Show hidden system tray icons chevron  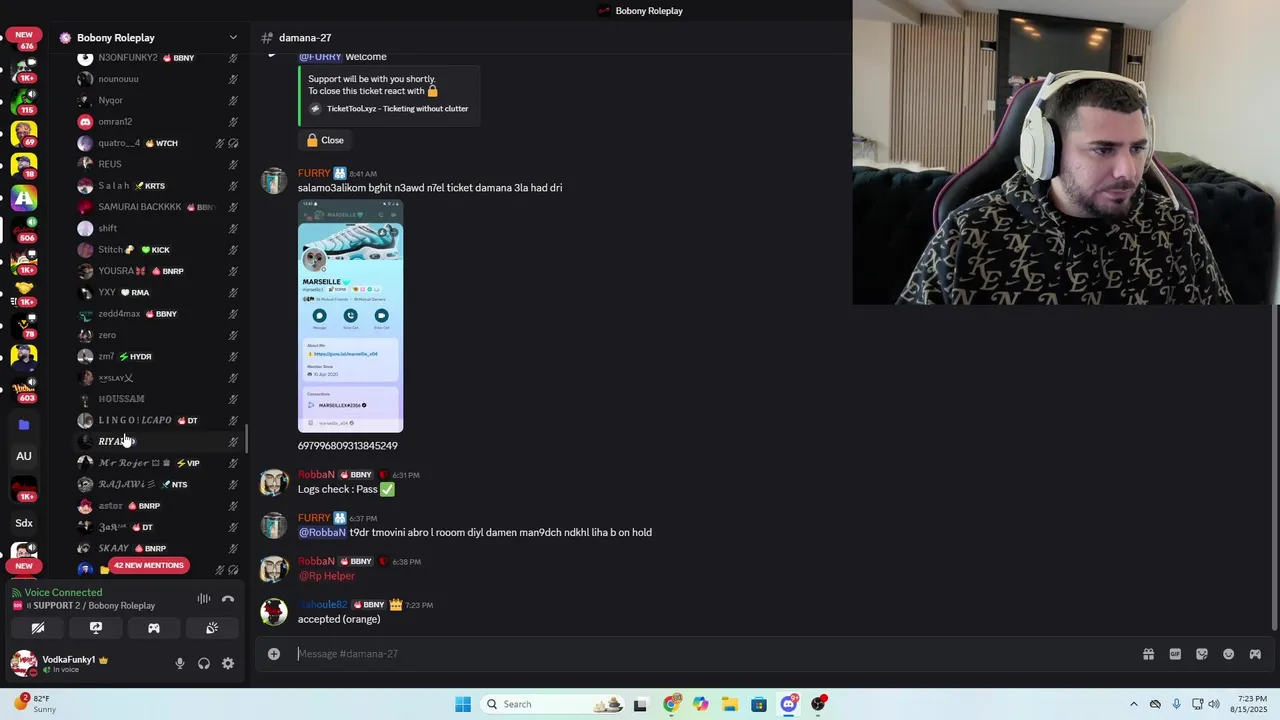(x=1133, y=704)
